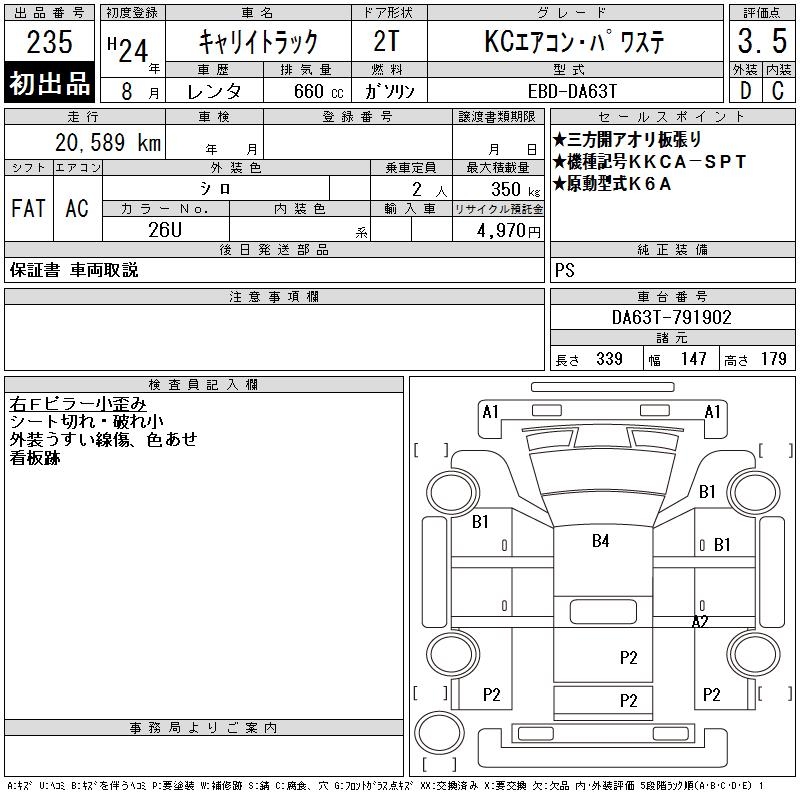Click the length value 339
Viewport: 800px width, 800px height.
pos(609,359)
